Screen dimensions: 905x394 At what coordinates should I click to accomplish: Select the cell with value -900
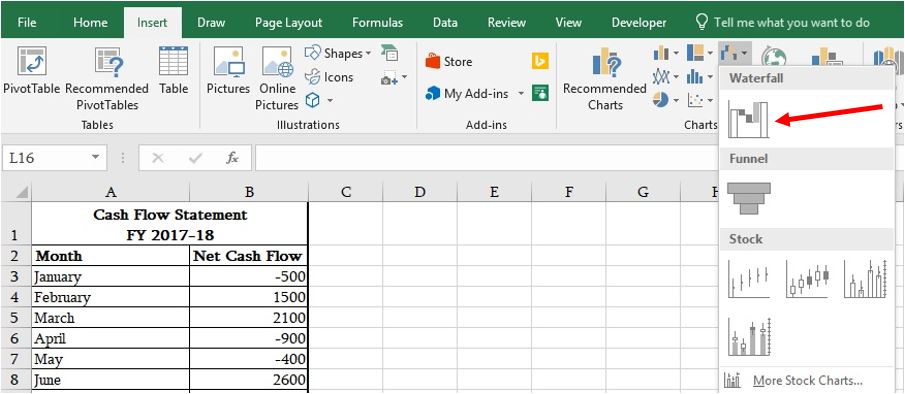[249, 339]
